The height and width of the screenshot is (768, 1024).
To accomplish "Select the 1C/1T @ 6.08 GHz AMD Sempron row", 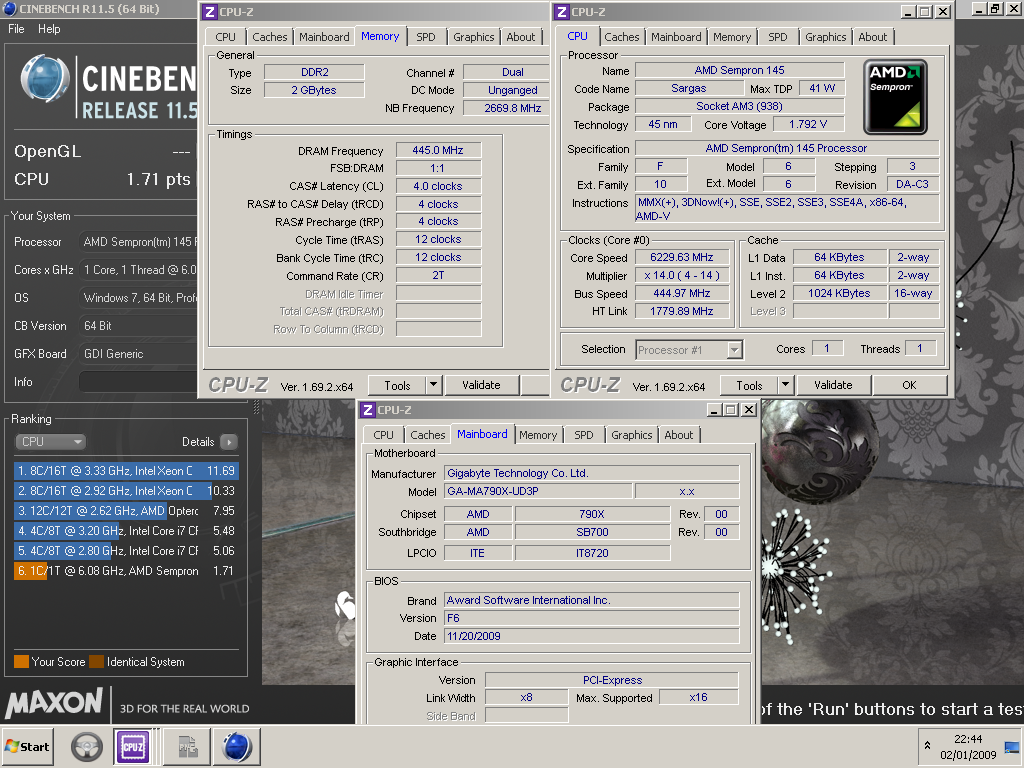I will coord(126,571).
